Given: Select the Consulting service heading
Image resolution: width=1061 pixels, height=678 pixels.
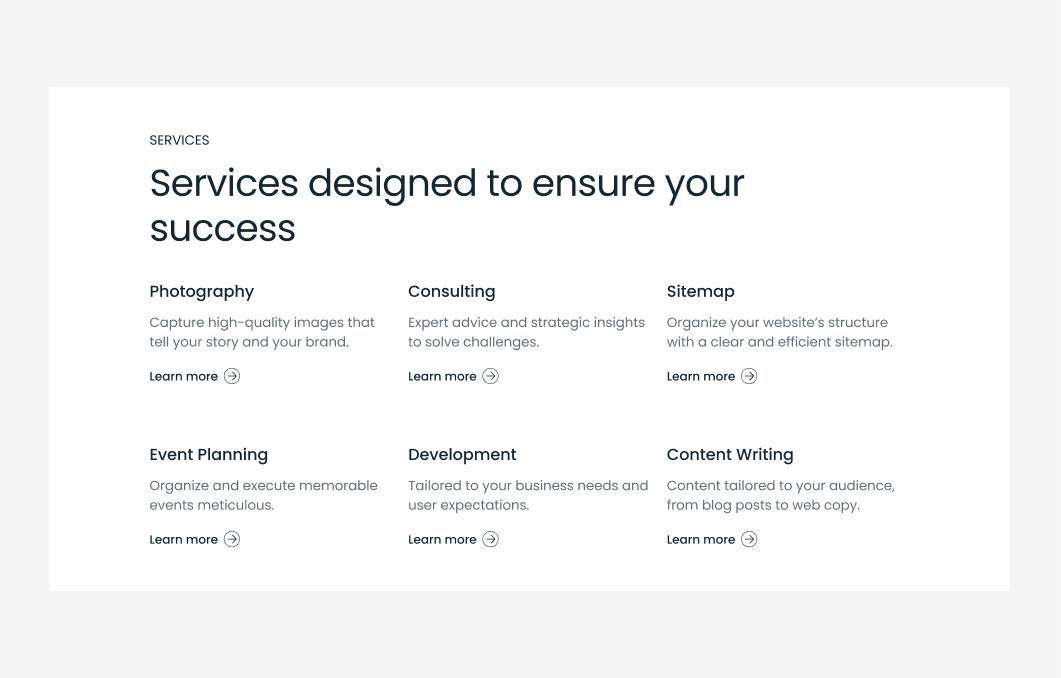Looking at the screenshot, I should pyautogui.click(x=451, y=291).
